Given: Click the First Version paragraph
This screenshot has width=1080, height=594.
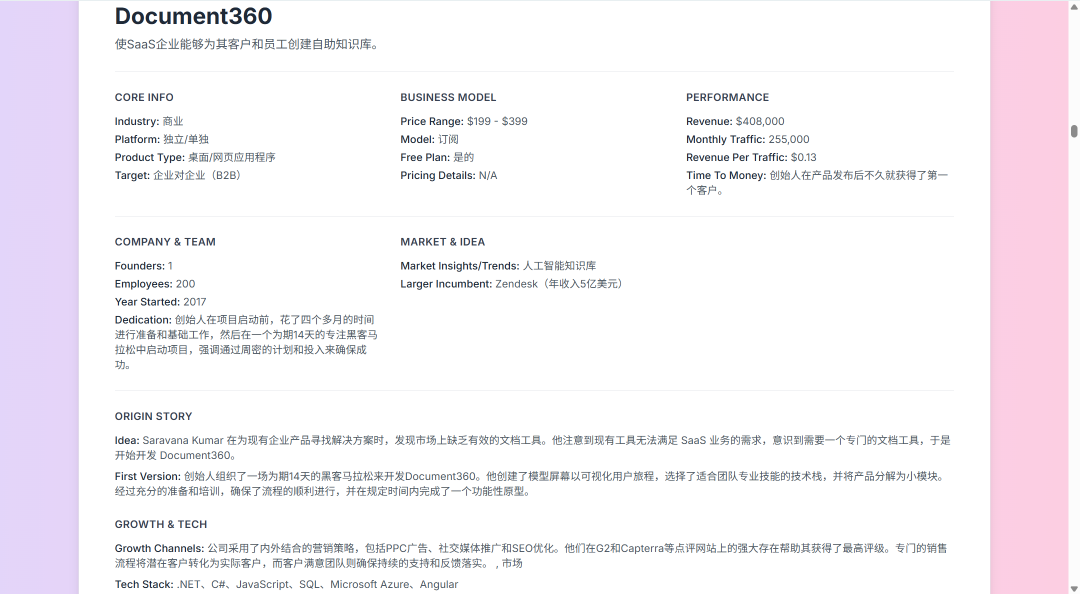Looking at the screenshot, I should coord(531,484).
